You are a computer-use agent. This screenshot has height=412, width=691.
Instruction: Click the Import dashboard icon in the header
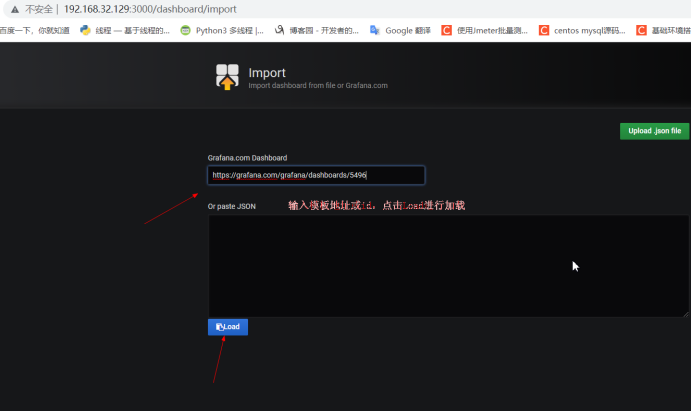click(x=227, y=77)
